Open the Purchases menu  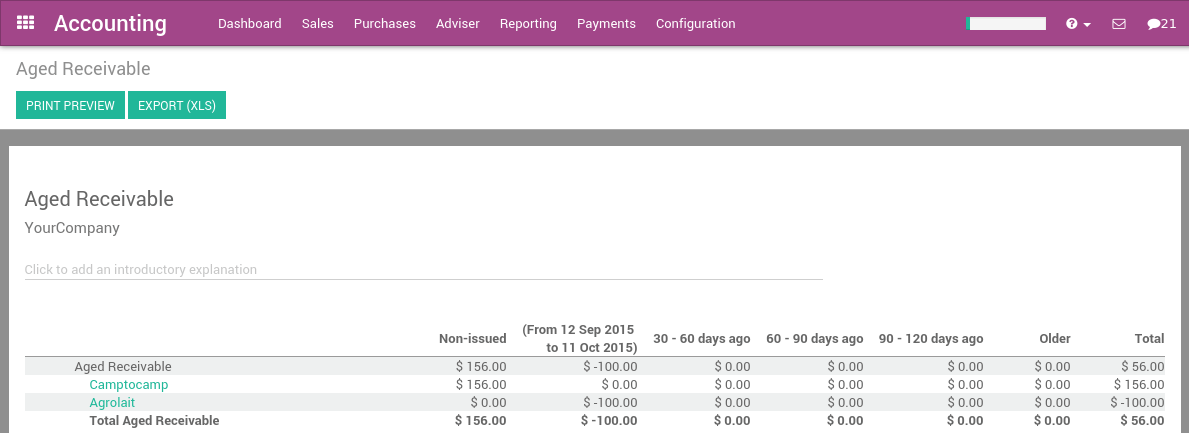(x=385, y=24)
